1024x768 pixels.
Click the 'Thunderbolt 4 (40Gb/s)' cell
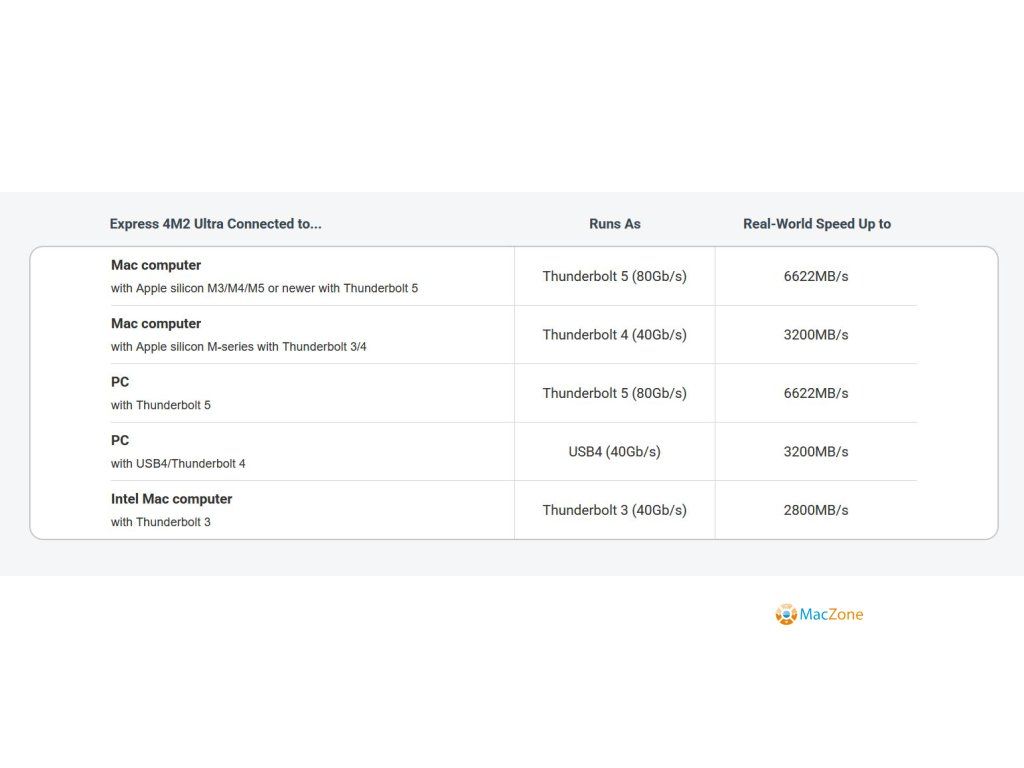[x=614, y=335]
